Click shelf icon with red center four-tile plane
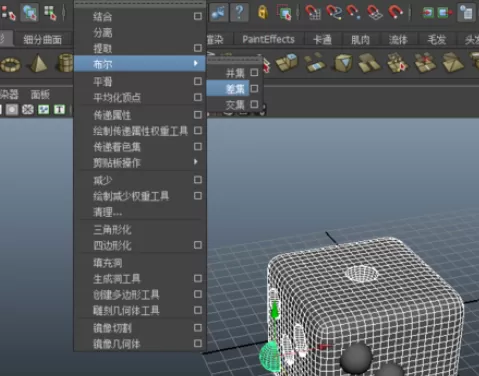 click(425, 63)
